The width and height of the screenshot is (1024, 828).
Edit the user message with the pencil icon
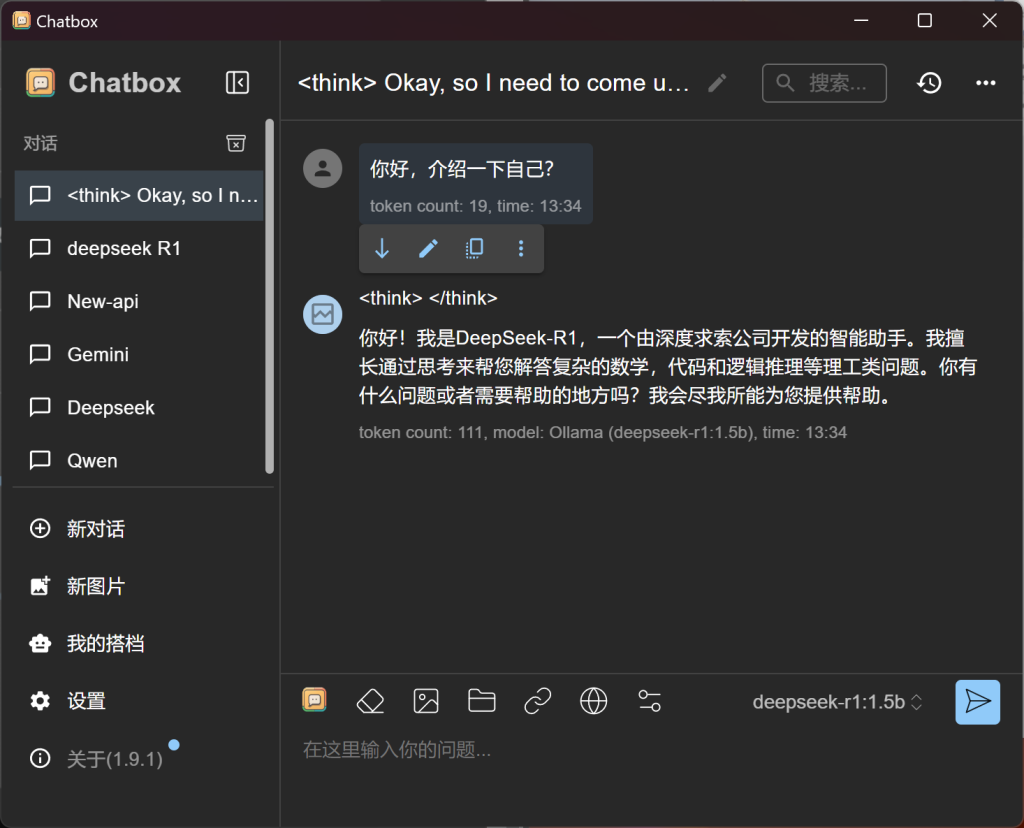(x=428, y=248)
